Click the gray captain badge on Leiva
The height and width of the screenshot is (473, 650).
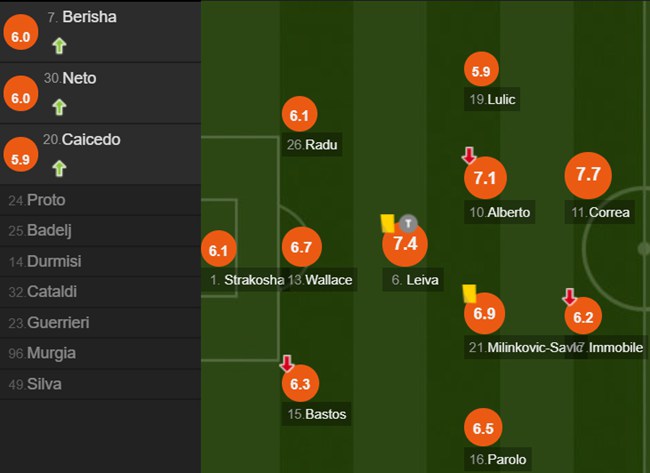pos(408,223)
